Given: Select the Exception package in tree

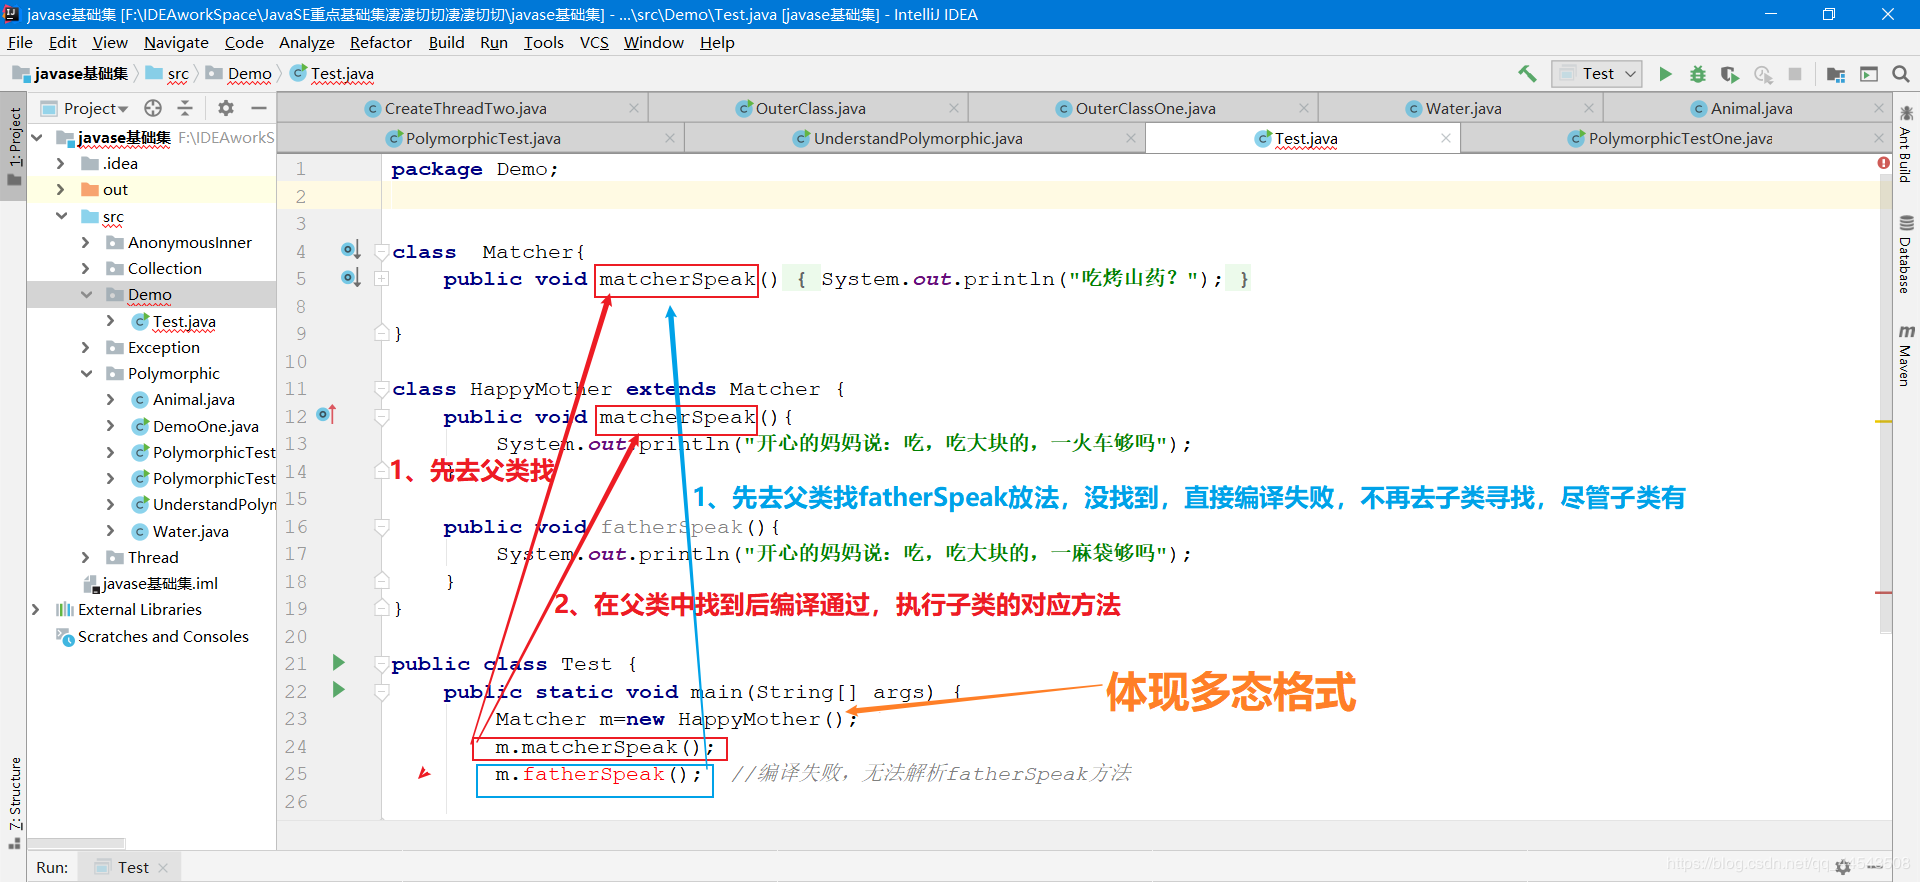Looking at the screenshot, I should (x=164, y=347).
